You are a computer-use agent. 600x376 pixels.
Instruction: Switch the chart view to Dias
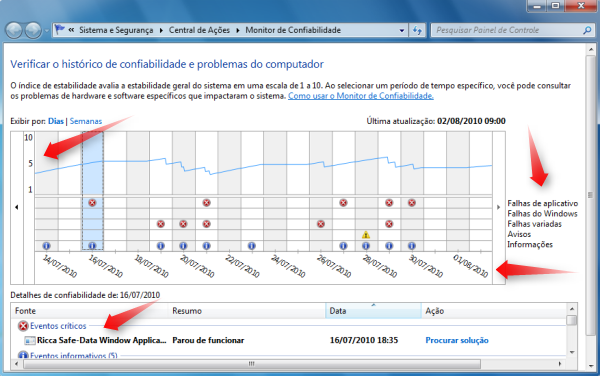(56, 121)
